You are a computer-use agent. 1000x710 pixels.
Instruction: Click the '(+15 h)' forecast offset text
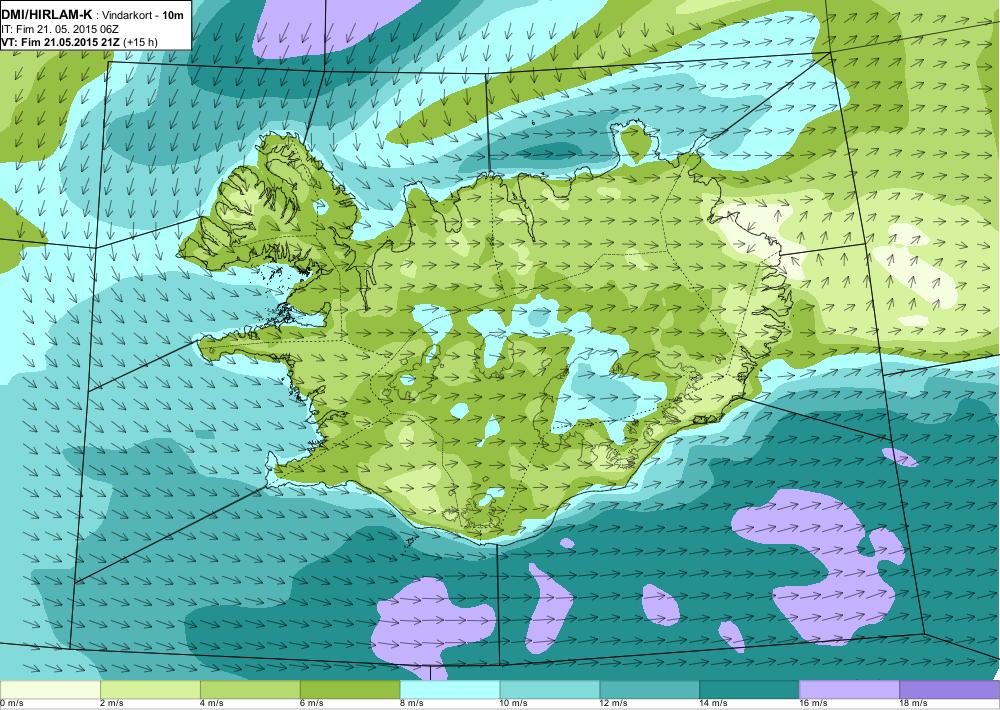pyautogui.click(x=140, y=42)
